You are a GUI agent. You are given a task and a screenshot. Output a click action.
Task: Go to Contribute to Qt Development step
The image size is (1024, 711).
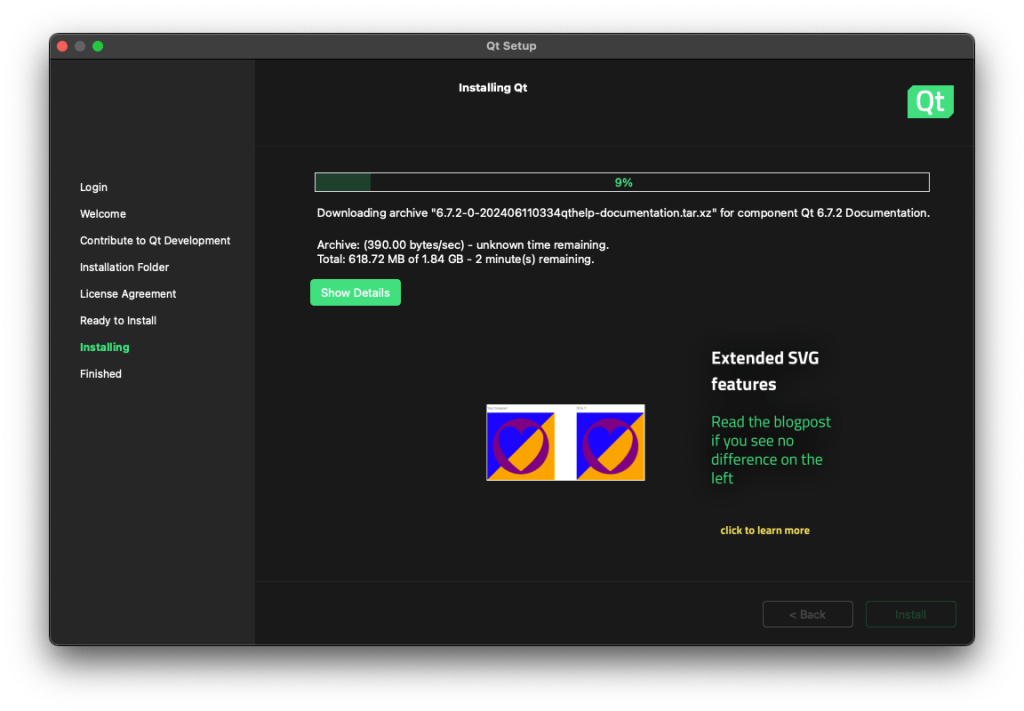coord(155,241)
